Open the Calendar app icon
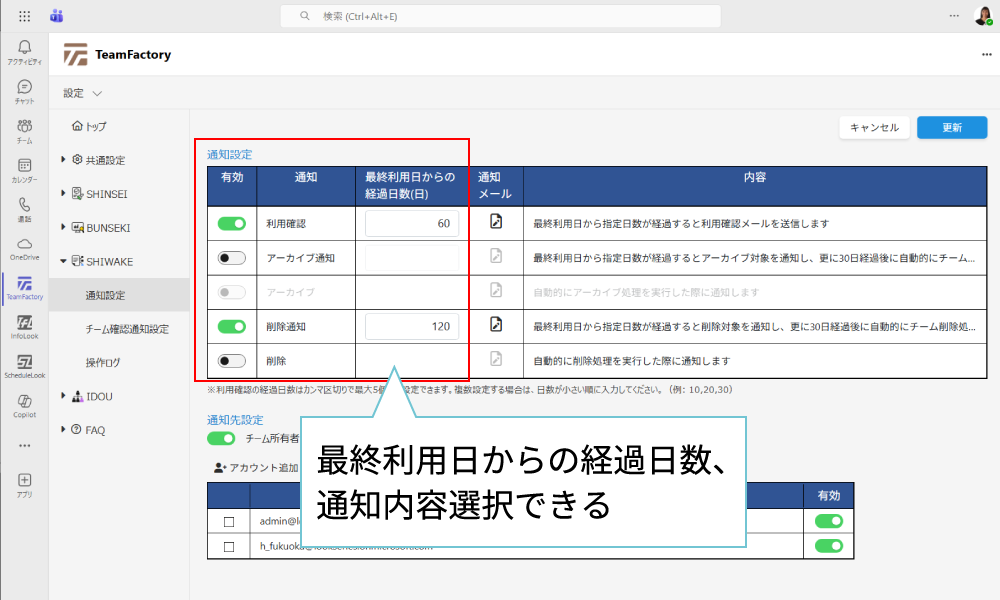Viewport: 1000px width, 600px height. pos(24,167)
